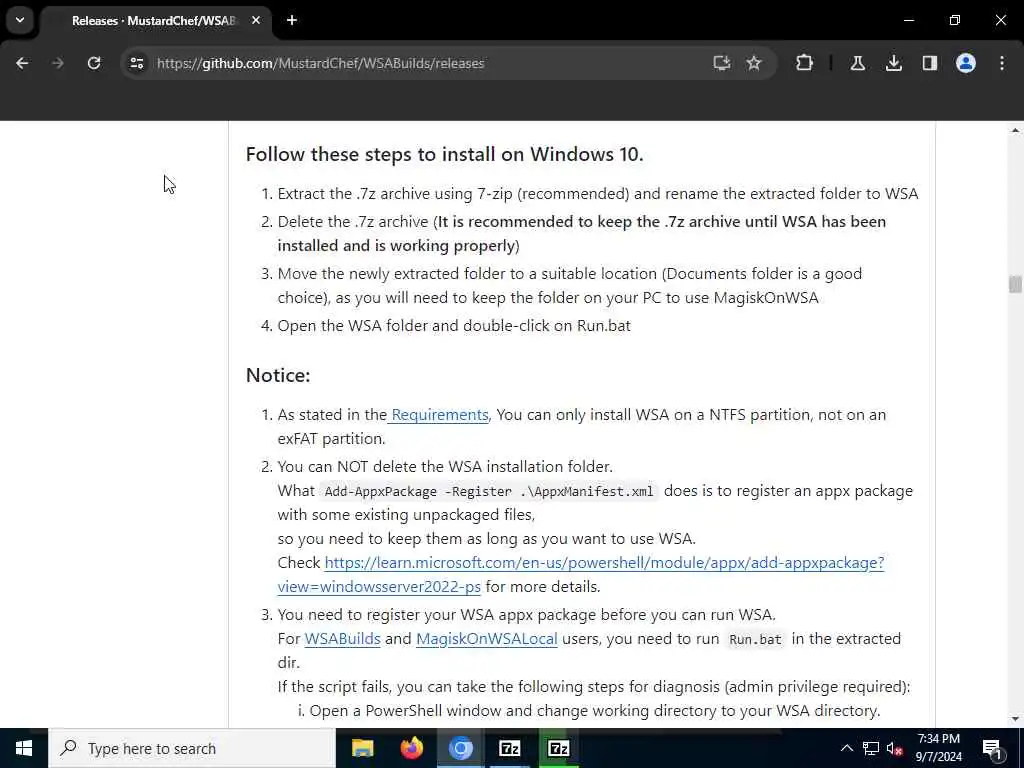The image size is (1024, 768).
Task: Open Firefox from the taskbar
Action: click(x=411, y=748)
